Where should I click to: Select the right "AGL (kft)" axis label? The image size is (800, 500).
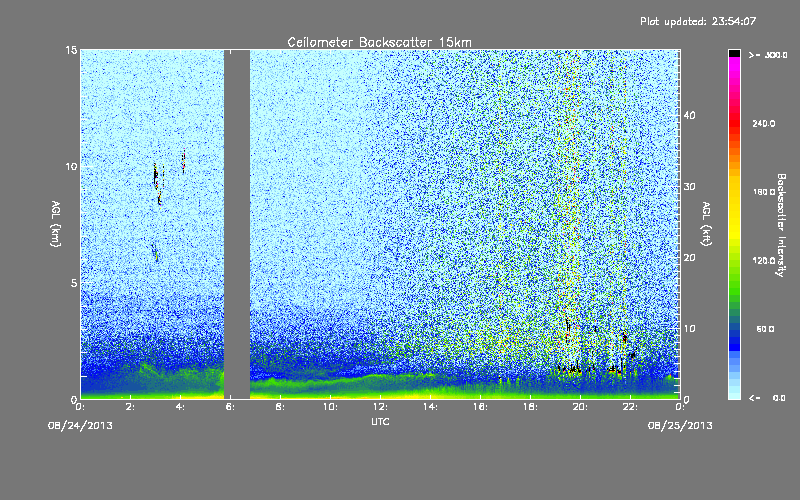click(x=707, y=224)
